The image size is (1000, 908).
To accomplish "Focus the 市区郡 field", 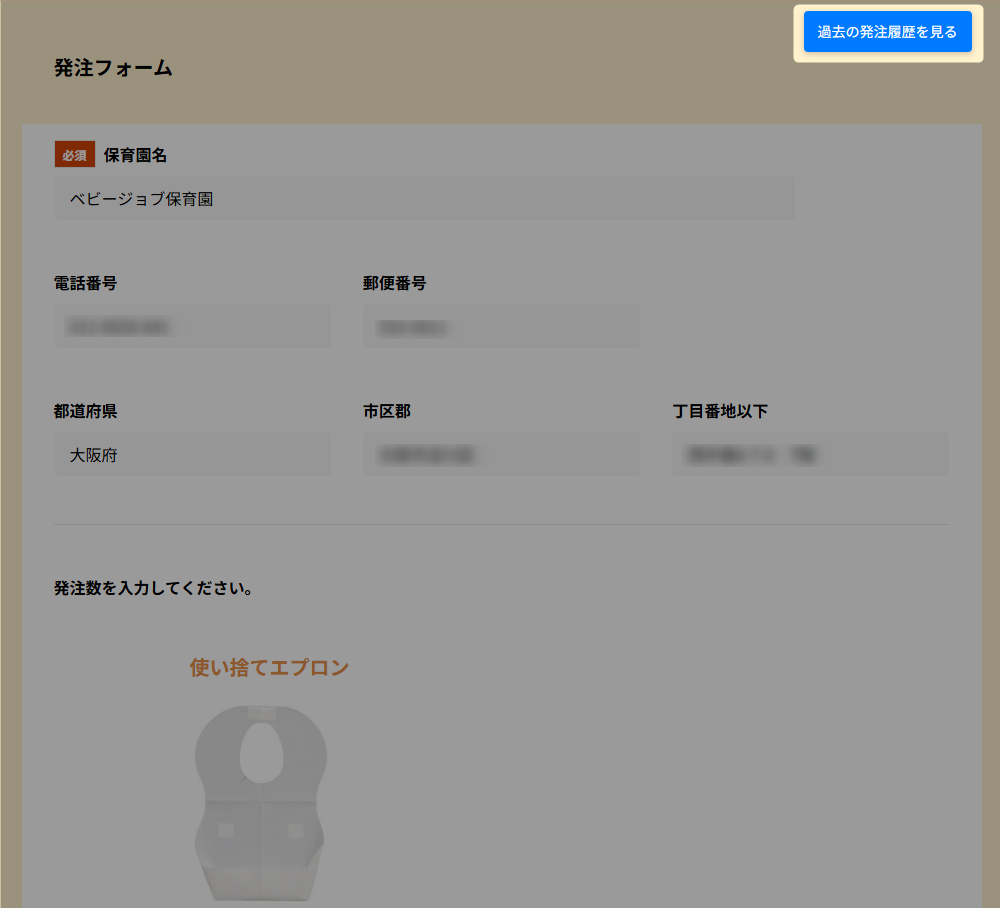I will pos(501,455).
